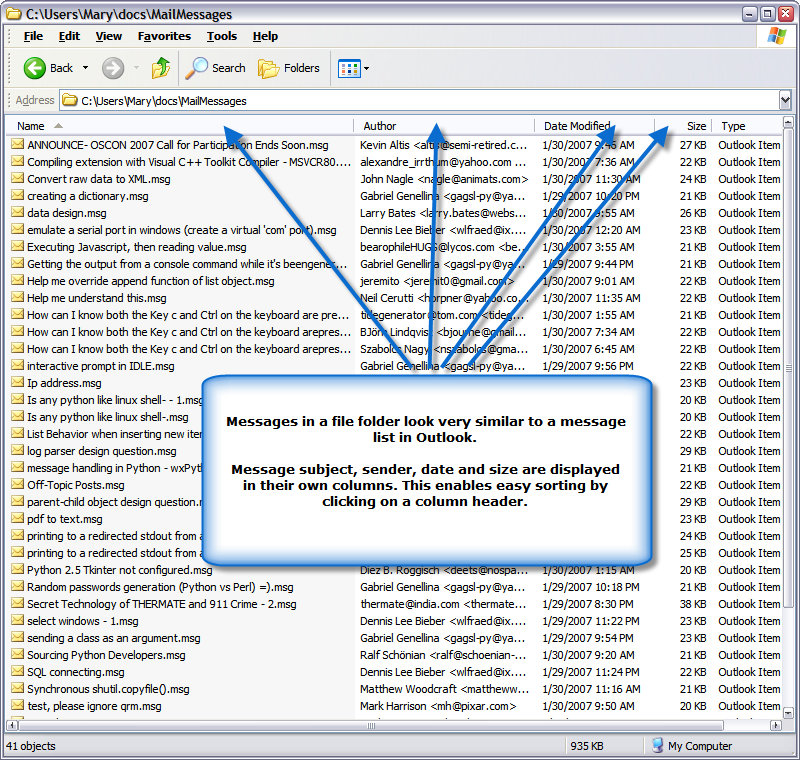Screen dimensions: 800x760
Task: Click envelope icon of pdf to text.msg
Action: coord(18,519)
